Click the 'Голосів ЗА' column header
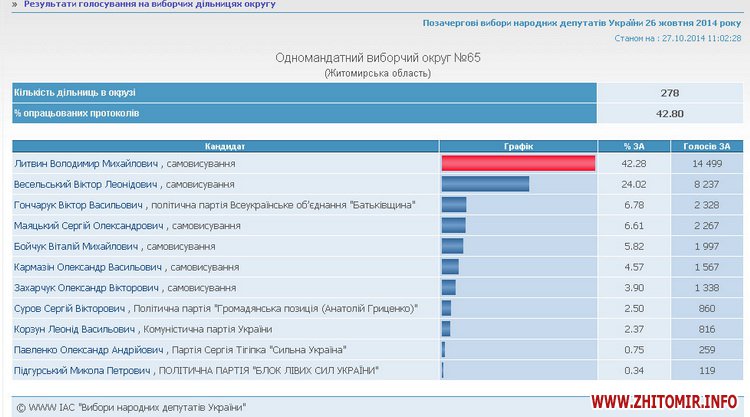 706,145
